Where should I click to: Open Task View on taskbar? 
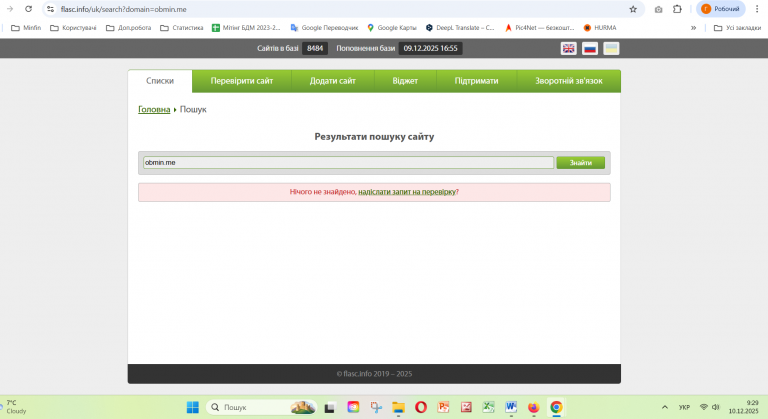[x=330, y=407]
